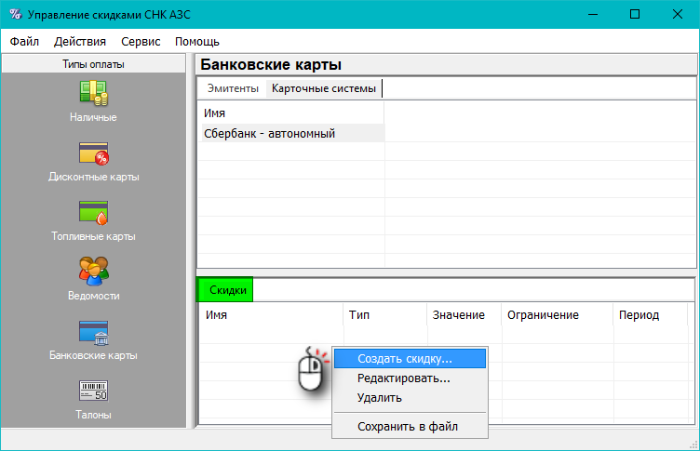Open the Сервис menu
This screenshot has height=451, width=700.
pos(140,42)
